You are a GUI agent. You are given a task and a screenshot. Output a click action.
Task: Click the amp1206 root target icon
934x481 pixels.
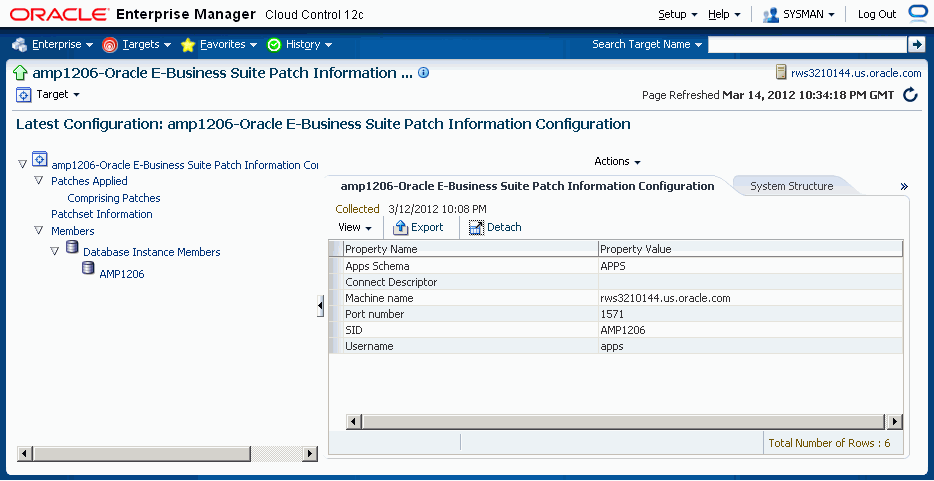point(39,159)
